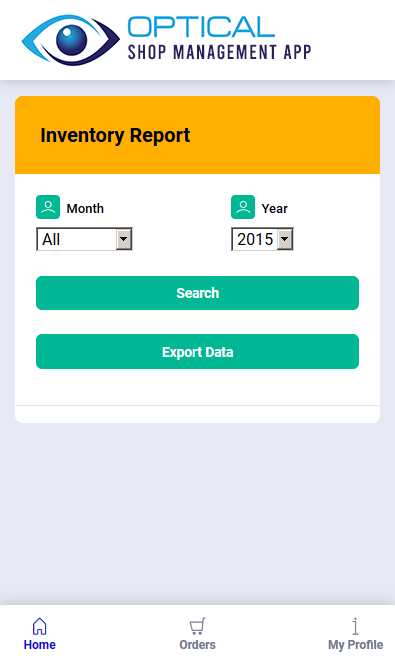Viewport: 395px width, 663px height.
Task: Click the Export Data button
Action: click(x=198, y=352)
